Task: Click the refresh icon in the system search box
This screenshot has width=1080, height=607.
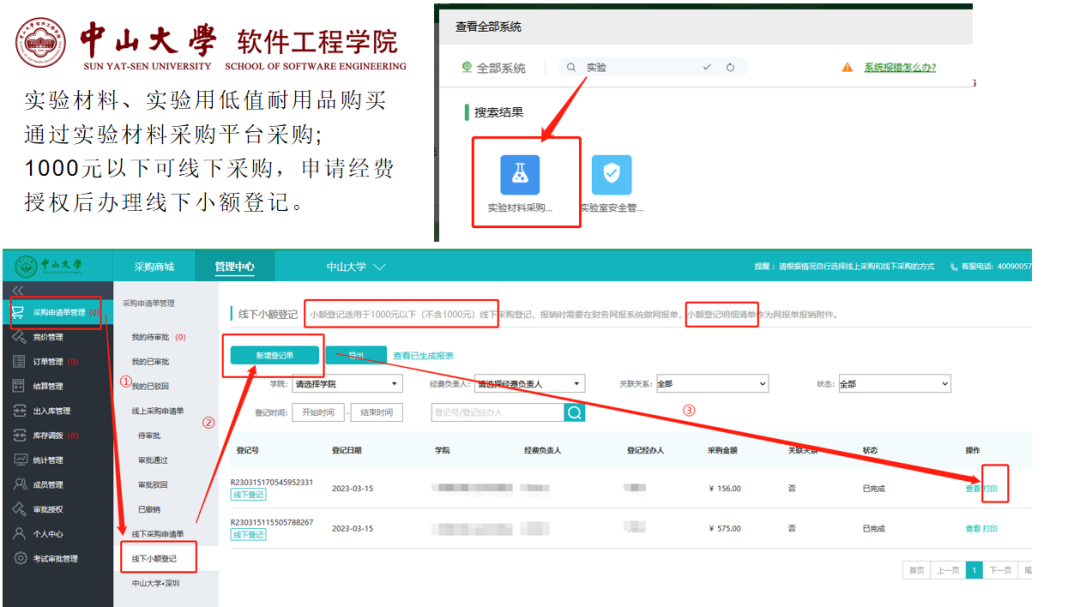Action: point(731,67)
